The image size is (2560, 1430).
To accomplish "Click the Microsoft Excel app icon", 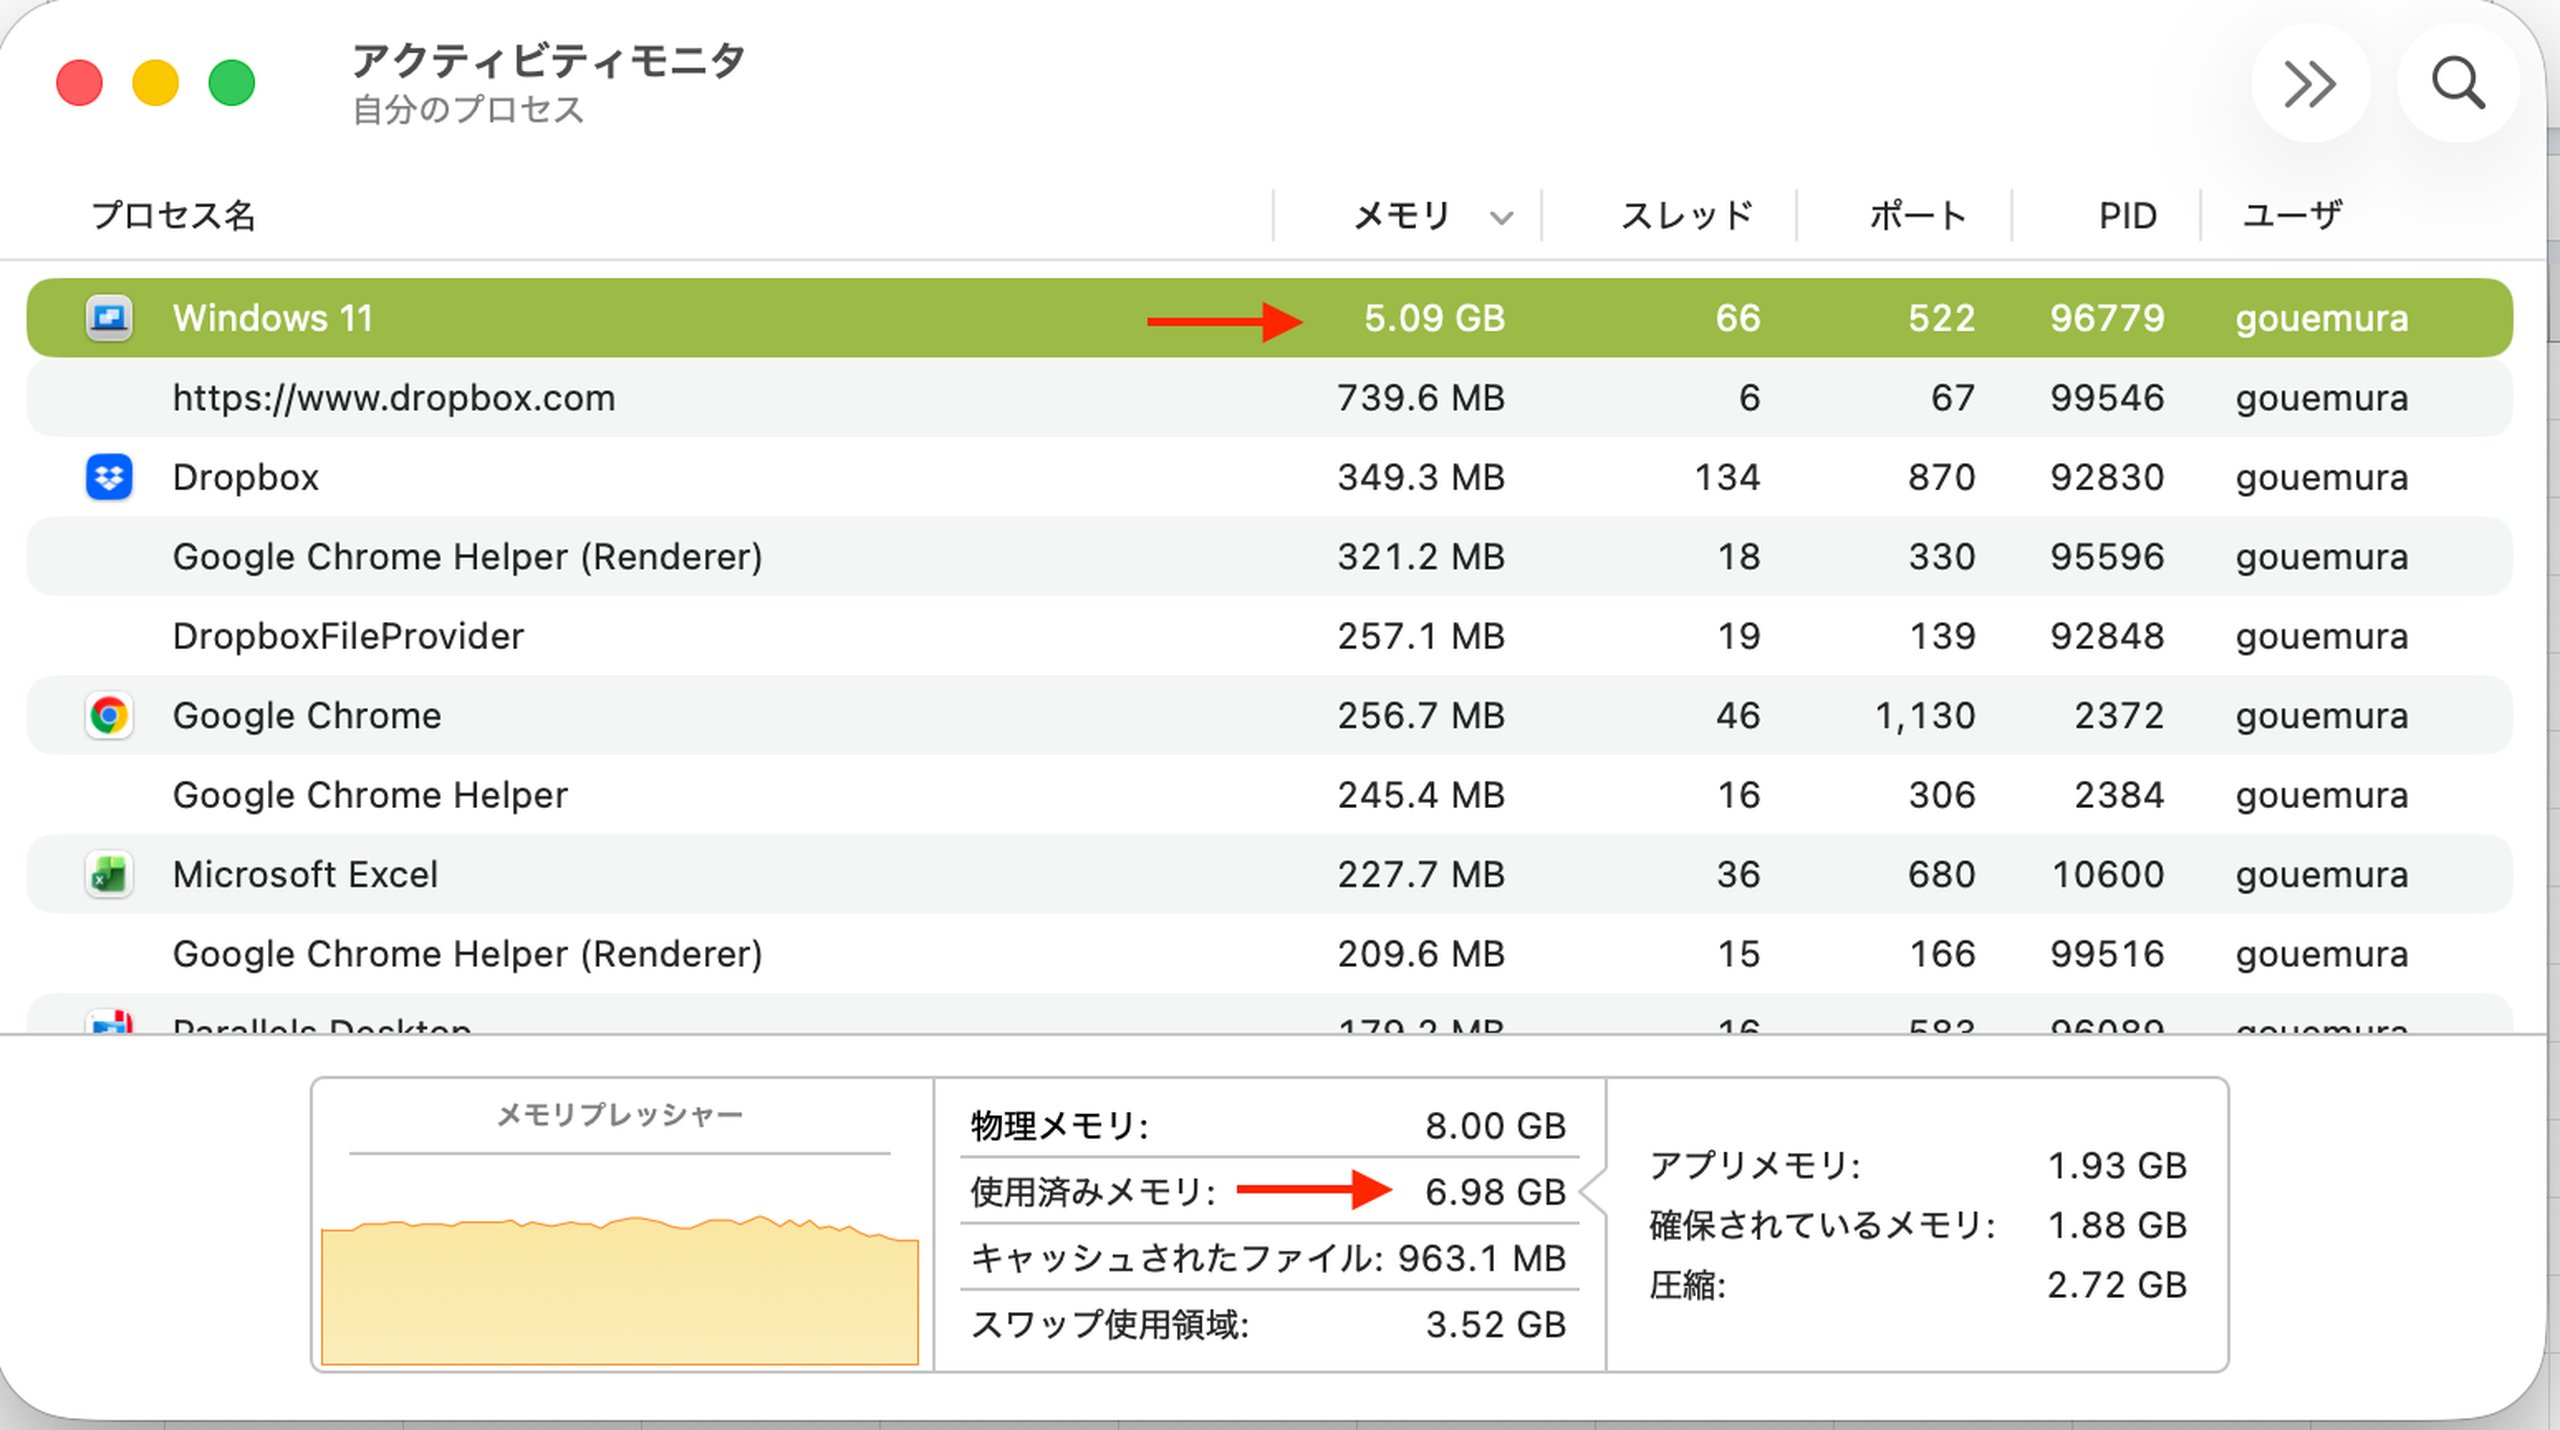I will (x=109, y=875).
